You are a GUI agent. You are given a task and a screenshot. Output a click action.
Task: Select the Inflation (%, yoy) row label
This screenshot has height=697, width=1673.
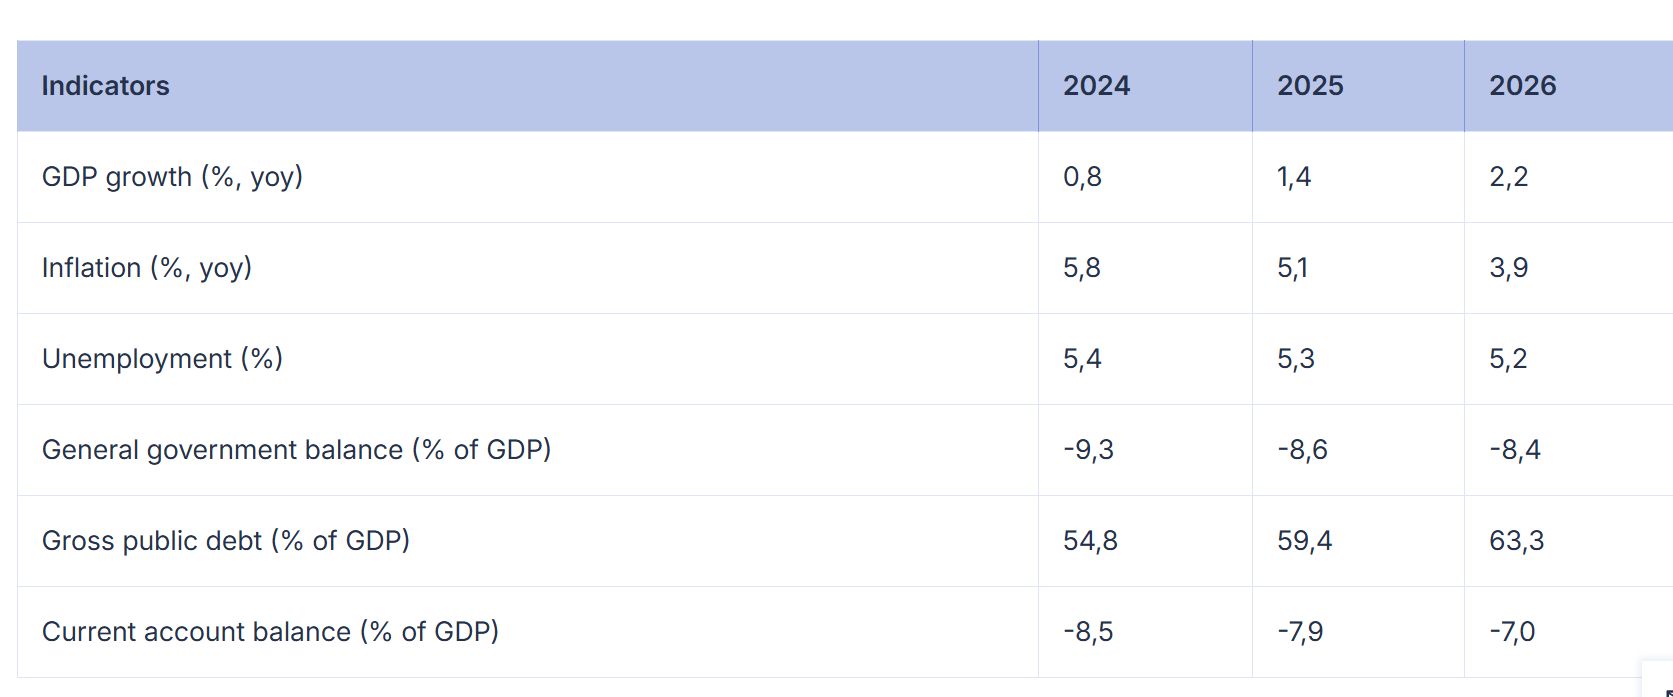146,268
